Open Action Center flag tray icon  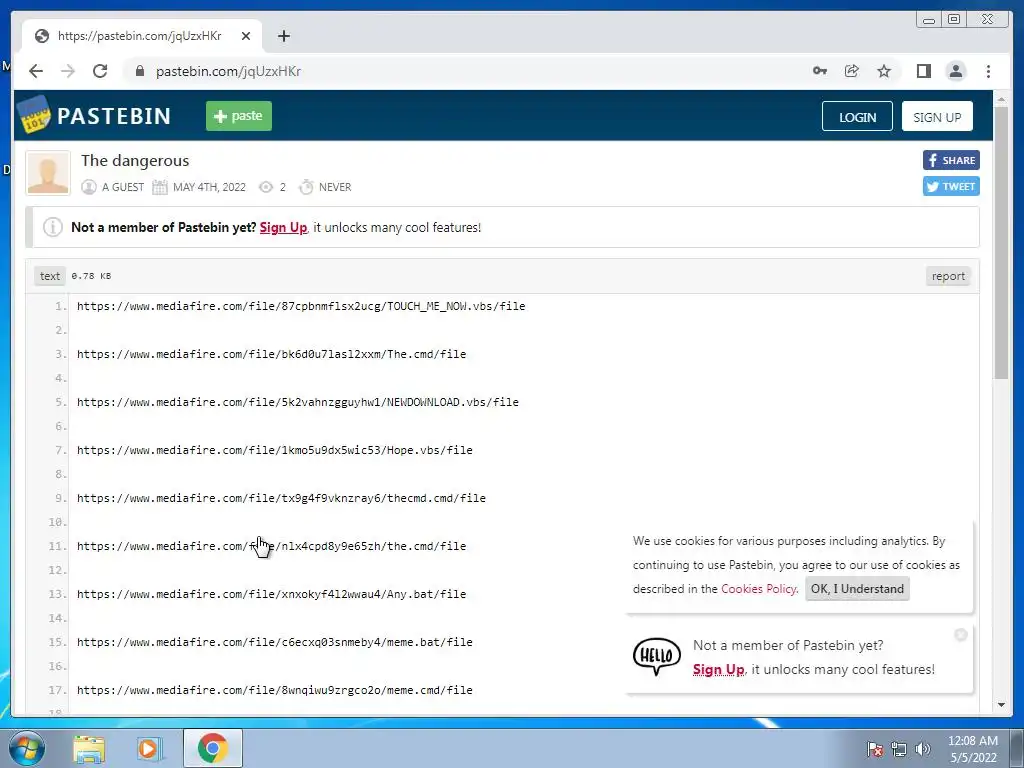coord(874,749)
